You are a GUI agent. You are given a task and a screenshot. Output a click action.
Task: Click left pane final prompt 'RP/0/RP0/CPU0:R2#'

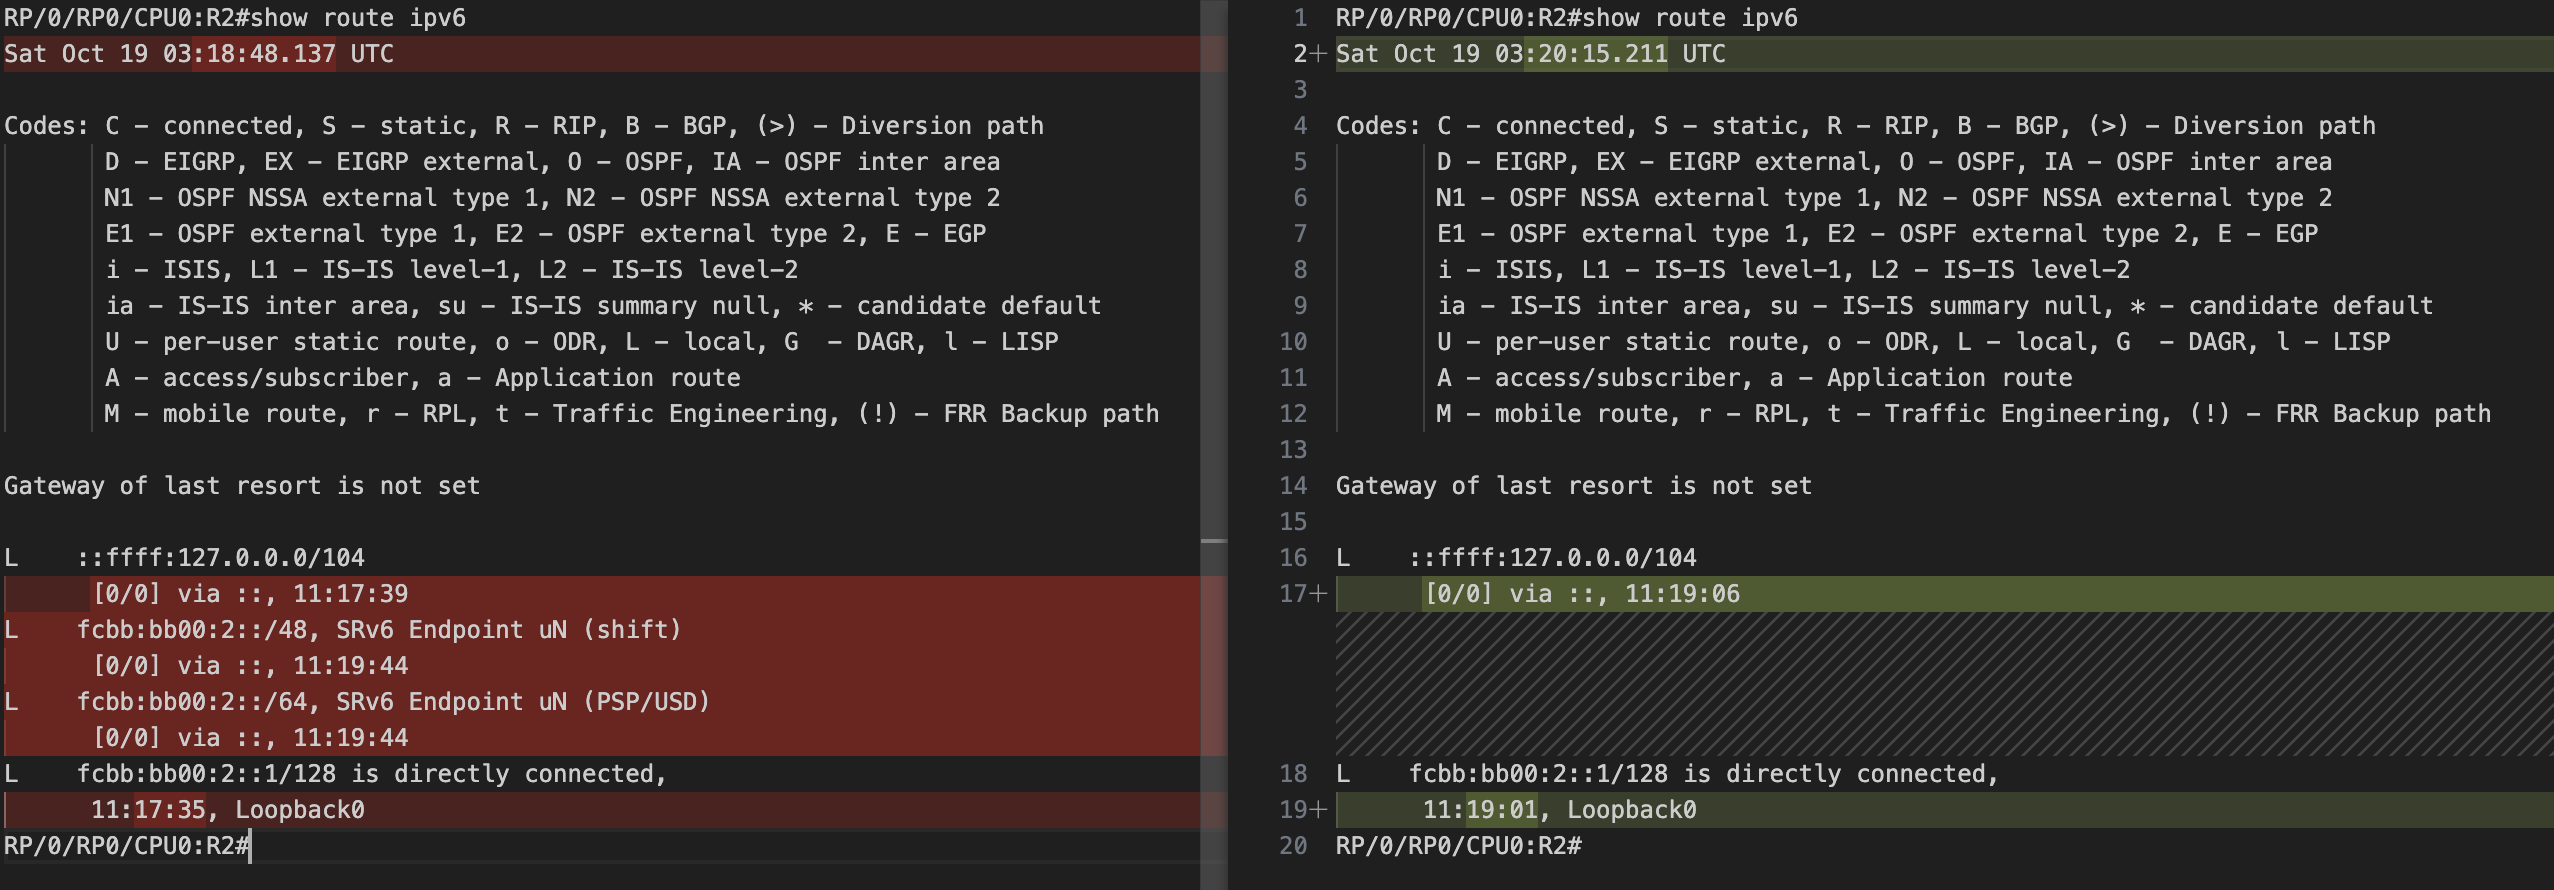(126, 846)
